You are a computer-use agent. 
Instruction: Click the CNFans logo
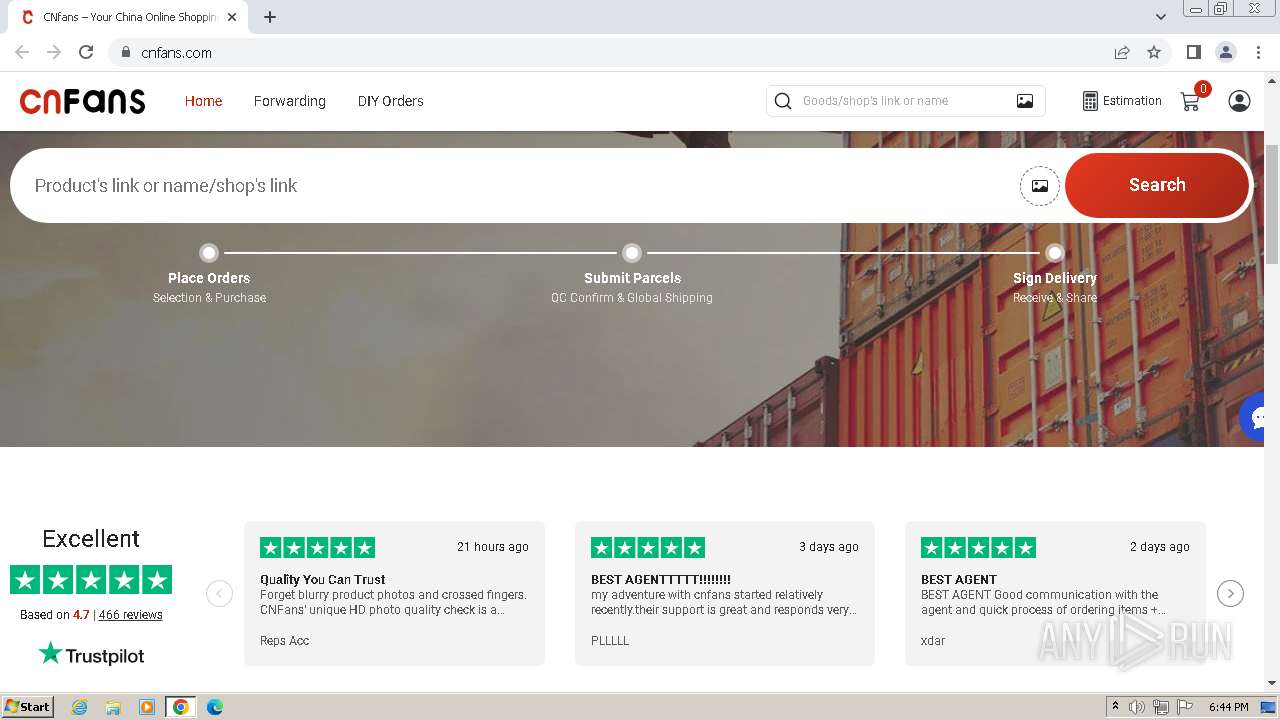[x=83, y=101]
